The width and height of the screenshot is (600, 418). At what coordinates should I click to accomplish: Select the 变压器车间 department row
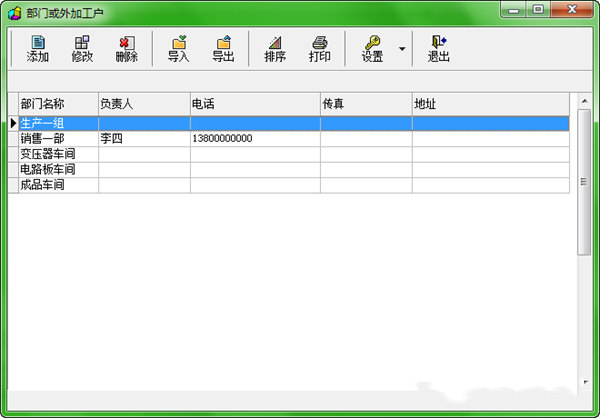click(58, 154)
